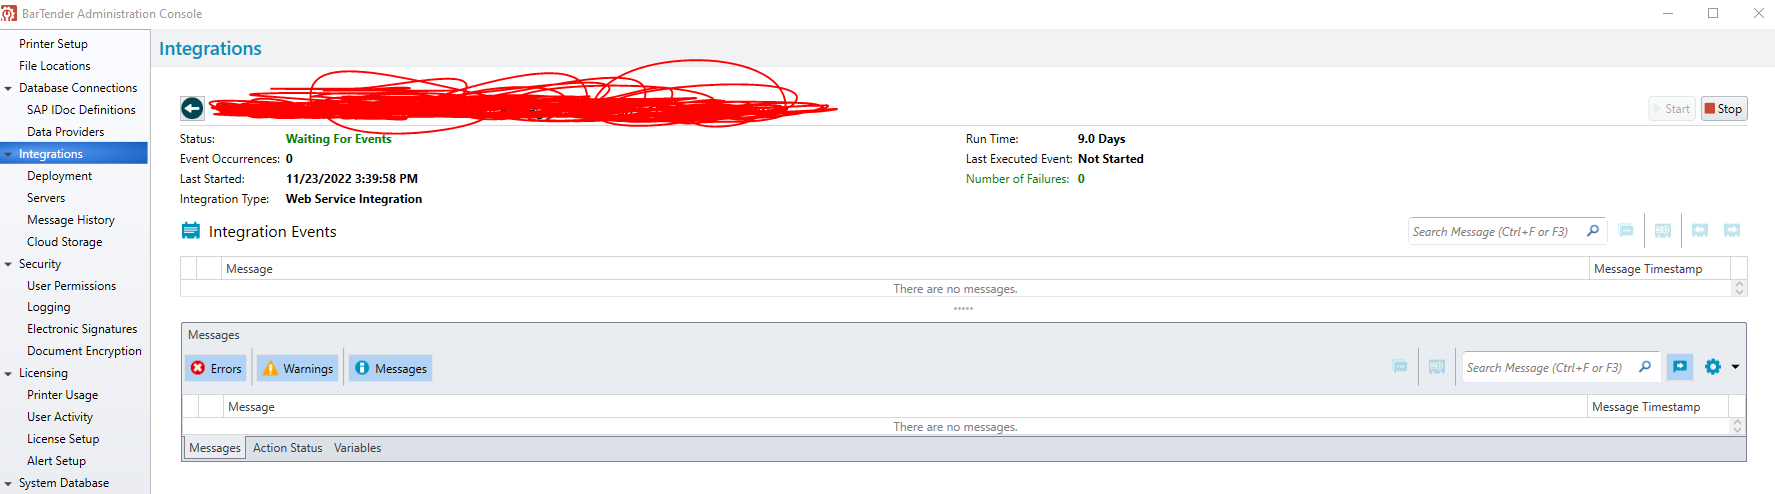Open File Locations in sidebar
This screenshot has height=494, width=1775.
pos(54,66)
